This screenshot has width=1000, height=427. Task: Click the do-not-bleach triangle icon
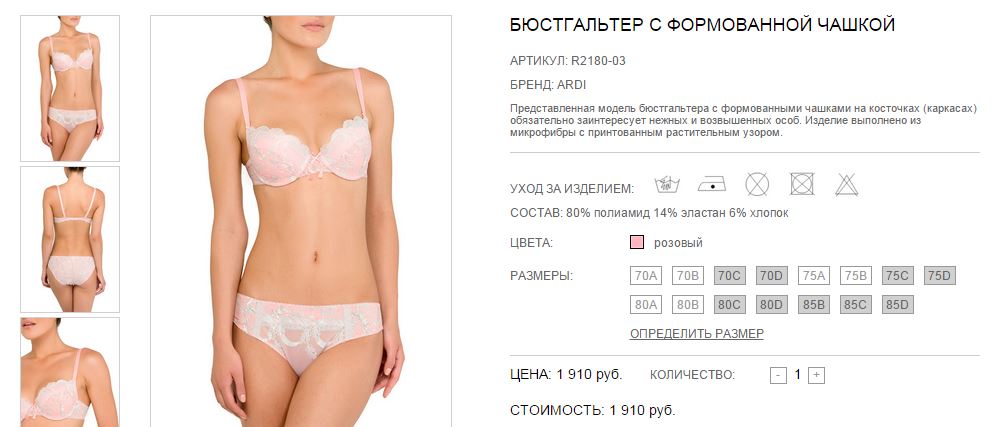[846, 185]
